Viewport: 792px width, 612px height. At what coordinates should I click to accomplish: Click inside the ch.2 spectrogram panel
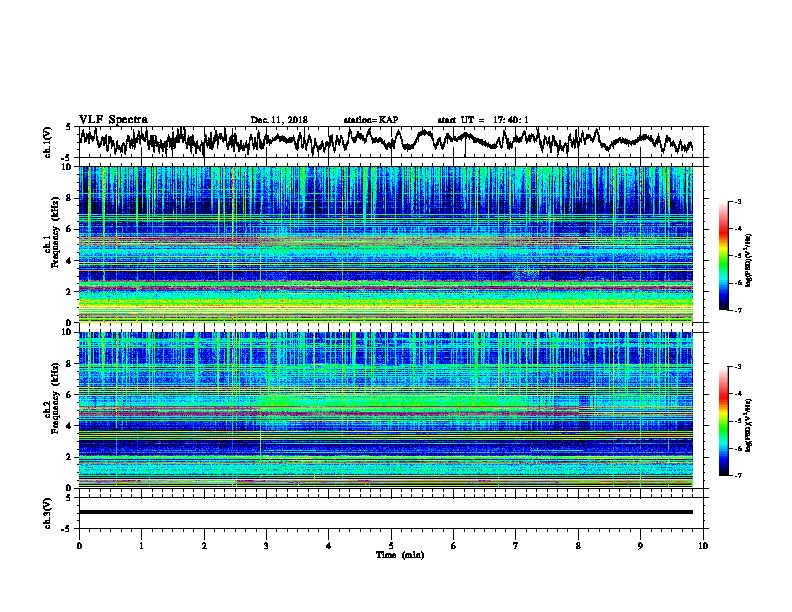tap(385, 410)
